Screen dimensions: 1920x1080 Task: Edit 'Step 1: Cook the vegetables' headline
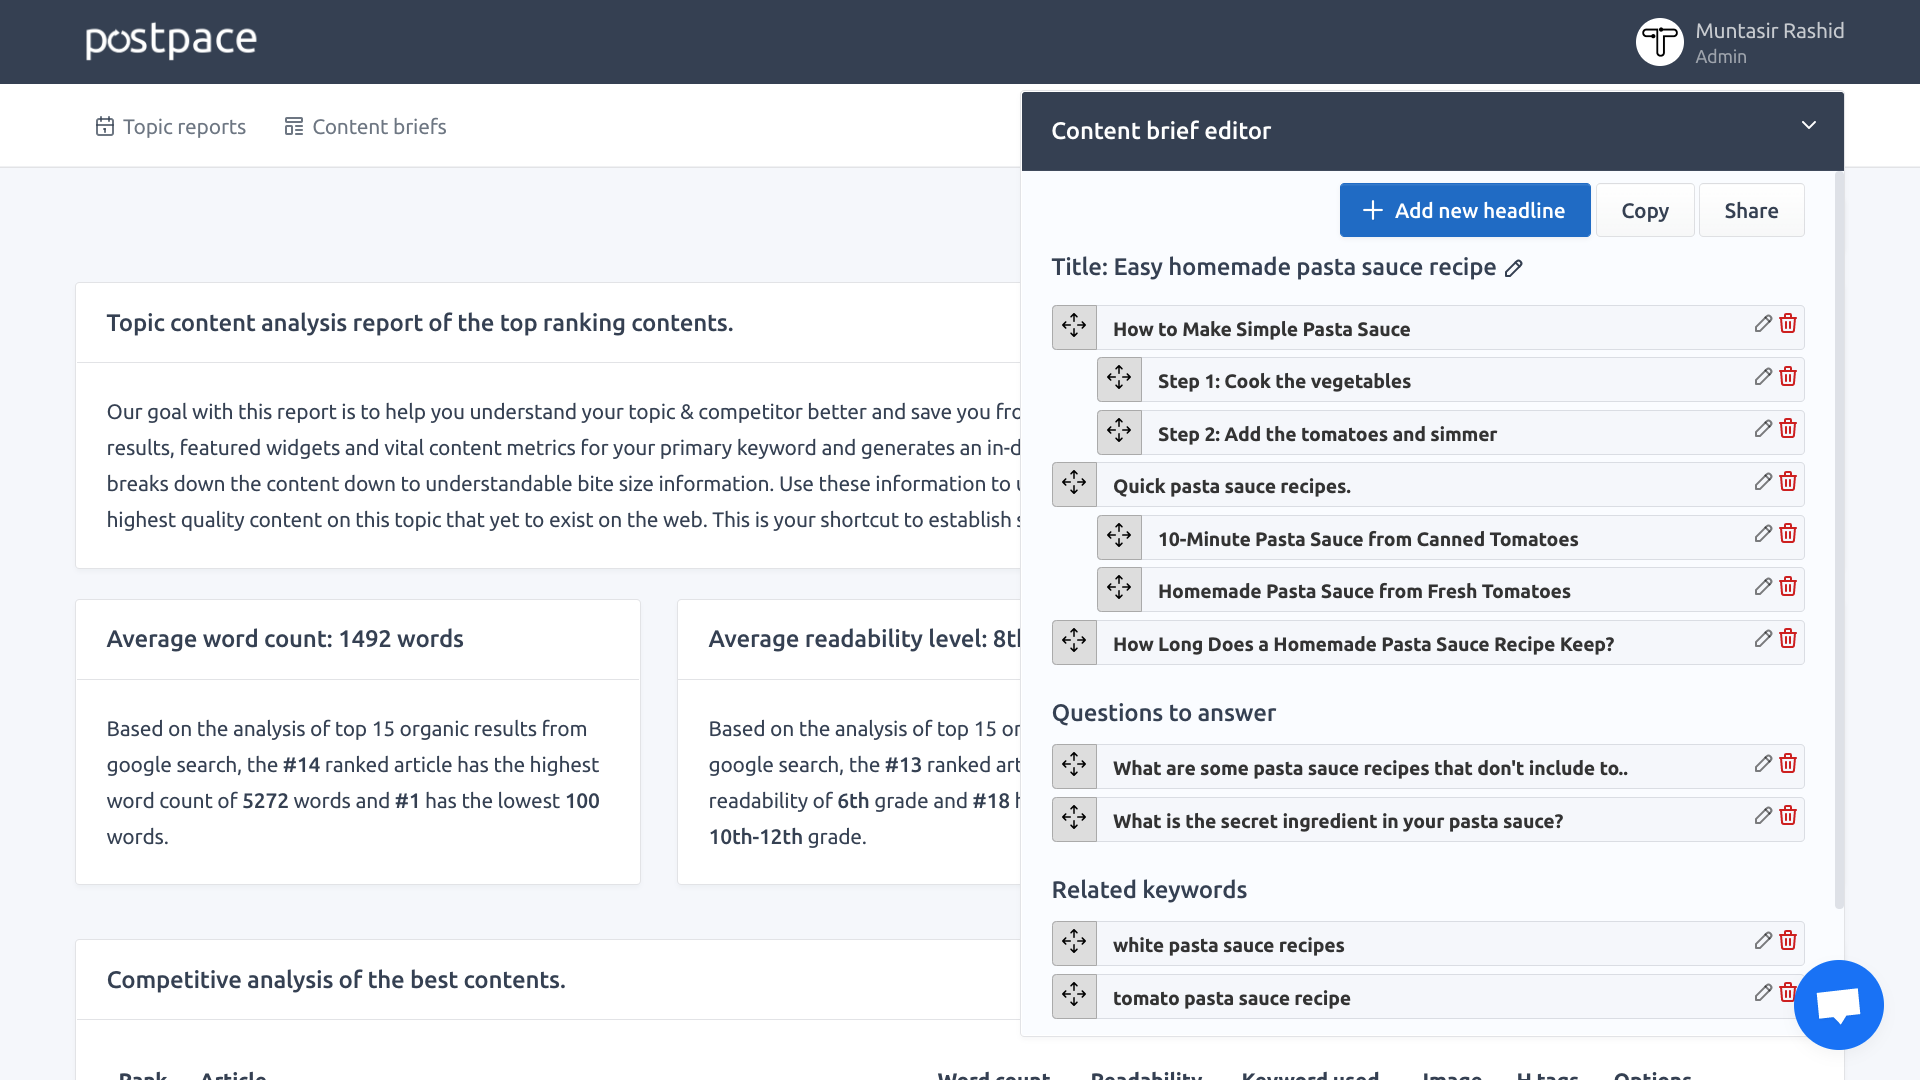coord(1763,377)
